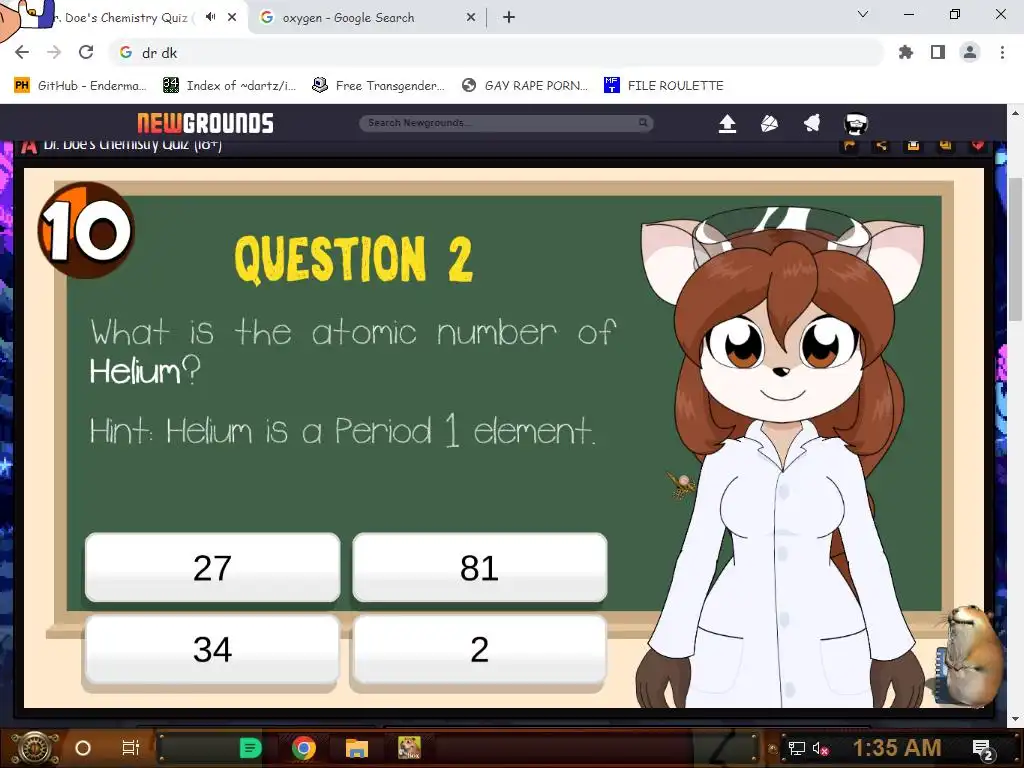Open the network status tray icon
Screen dimensions: 1024x768
click(x=797, y=748)
